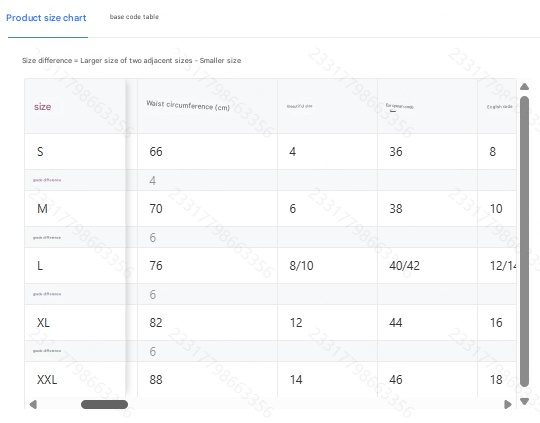Click the scroll left arrow icon
This screenshot has height=423, width=540.
[33, 404]
